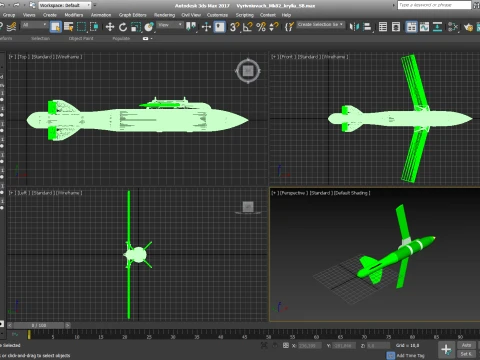
Task: Switch to the Populate ribbon tab
Action: click(121, 39)
